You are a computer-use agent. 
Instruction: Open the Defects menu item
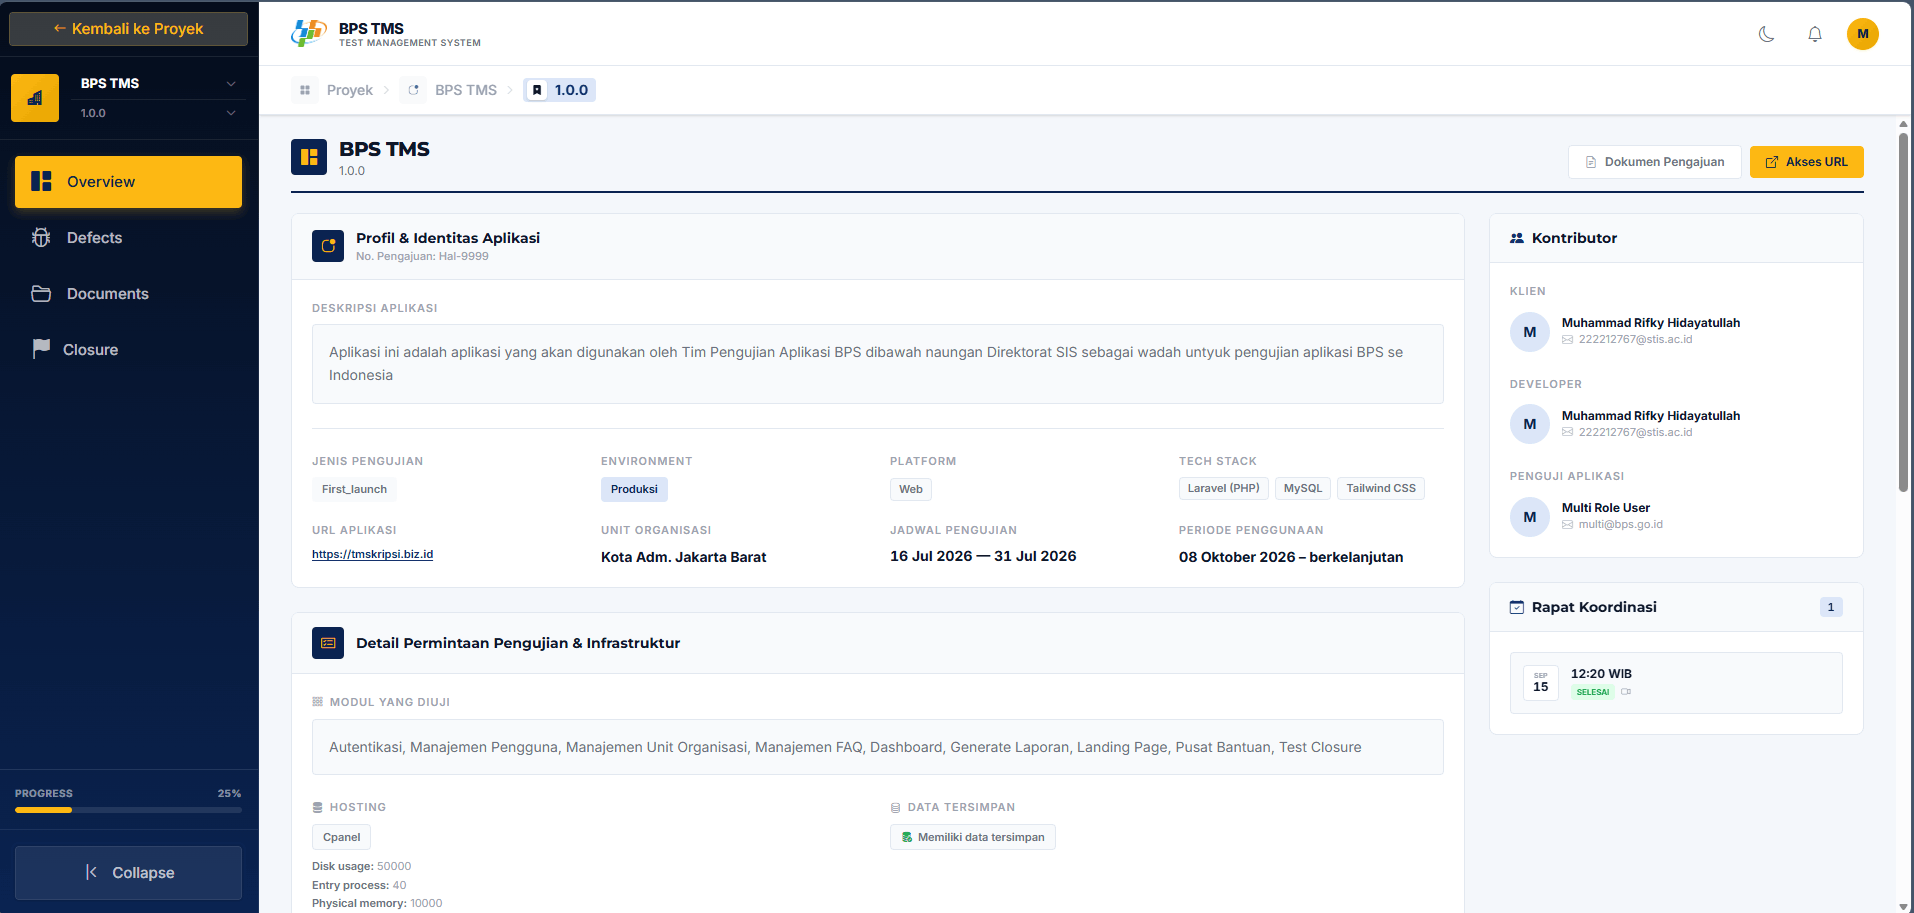click(x=128, y=238)
